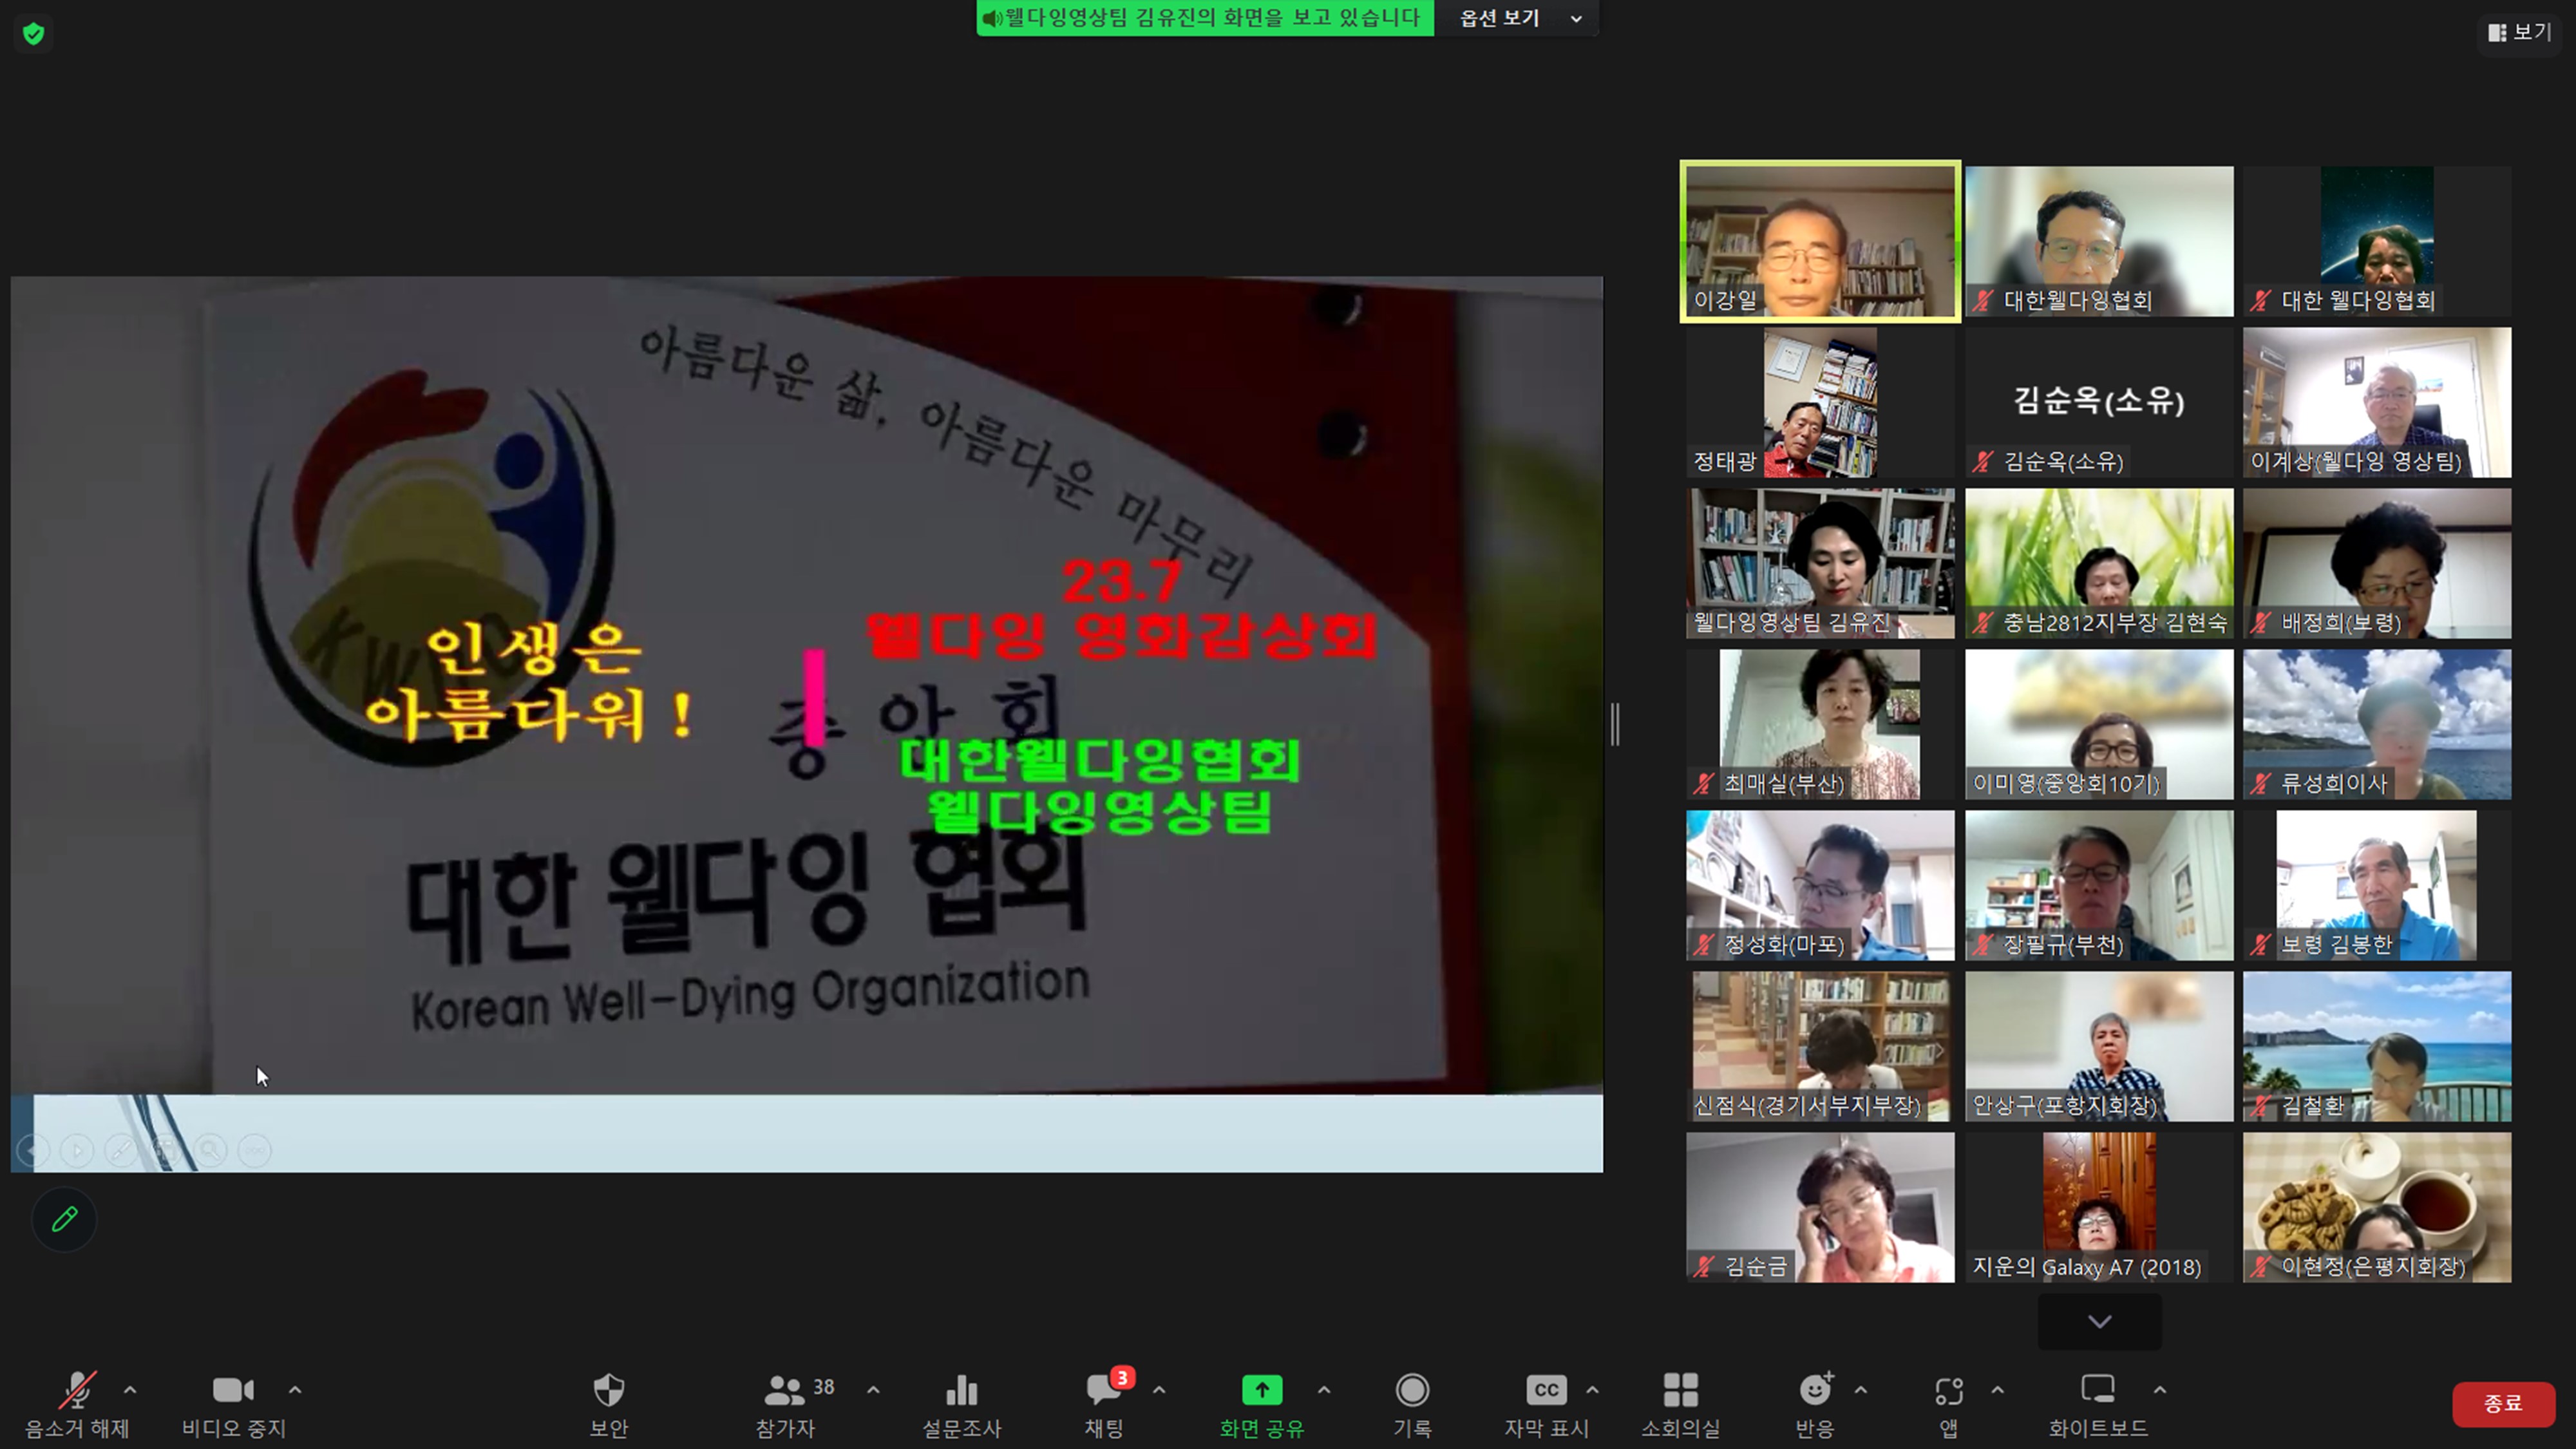Screen dimensions: 2576x1449
Task: Click the shared slideshow next arrow control
Action: [x=77, y=1150]
